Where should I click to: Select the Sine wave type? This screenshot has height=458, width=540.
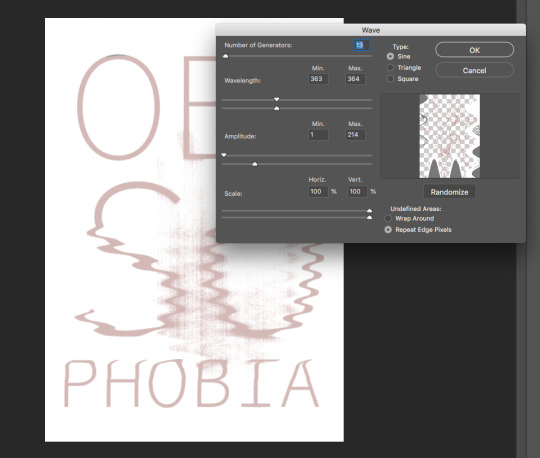[390, 56]
